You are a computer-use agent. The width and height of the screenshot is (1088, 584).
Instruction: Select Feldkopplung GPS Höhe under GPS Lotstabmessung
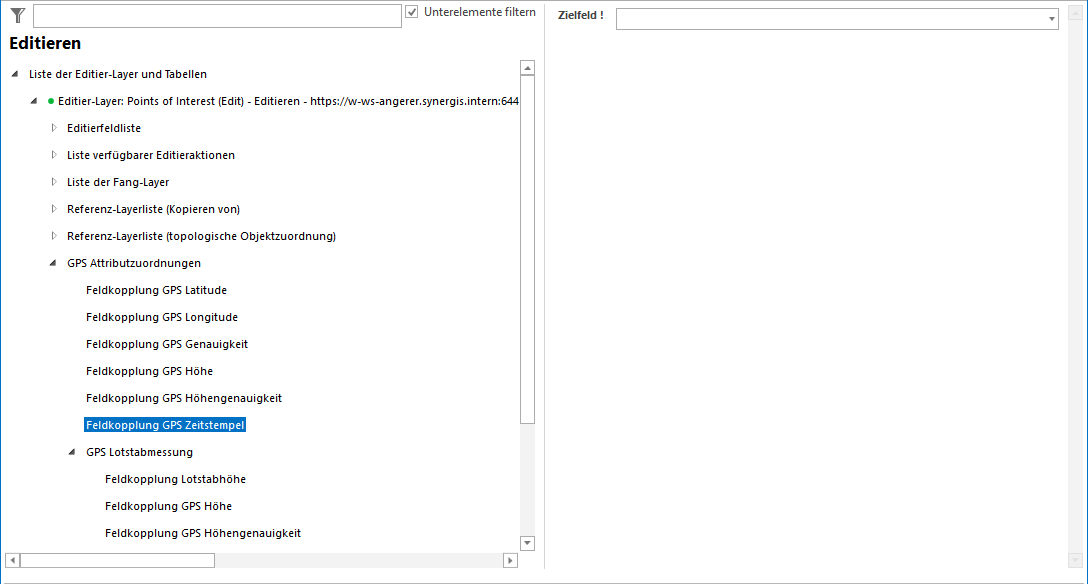[169, 506]
